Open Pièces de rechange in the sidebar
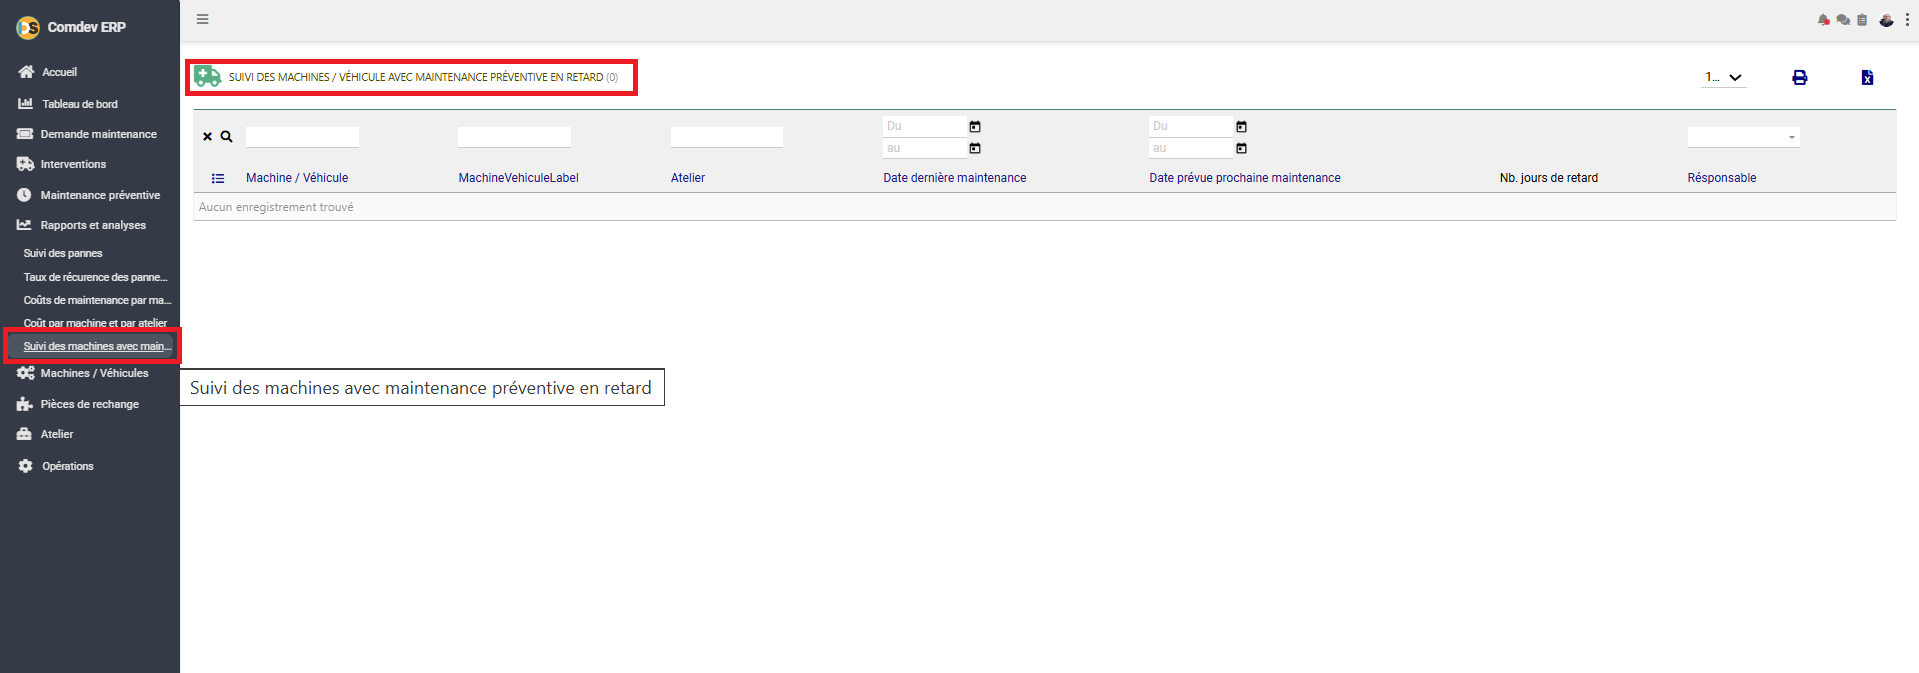The width and height of the screenshot is (1919, 673). point(89,404)
